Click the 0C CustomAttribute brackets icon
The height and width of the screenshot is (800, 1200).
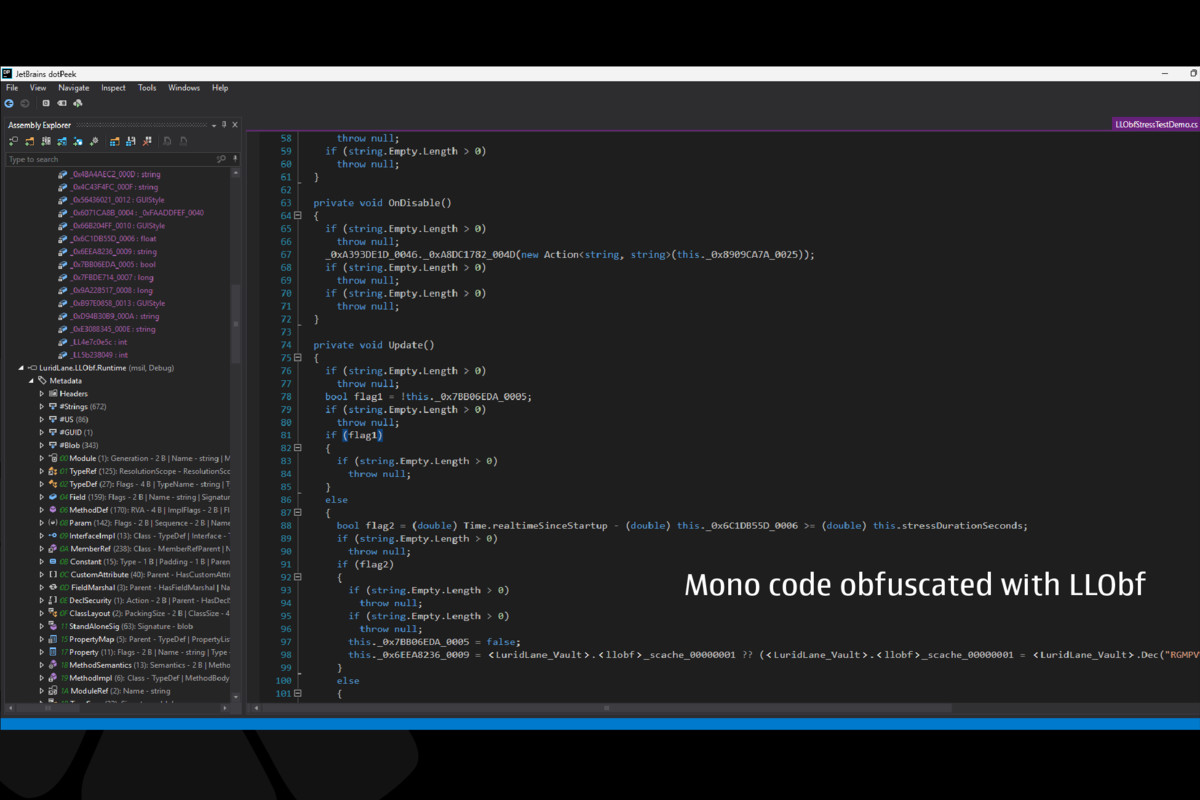[52, 575]
